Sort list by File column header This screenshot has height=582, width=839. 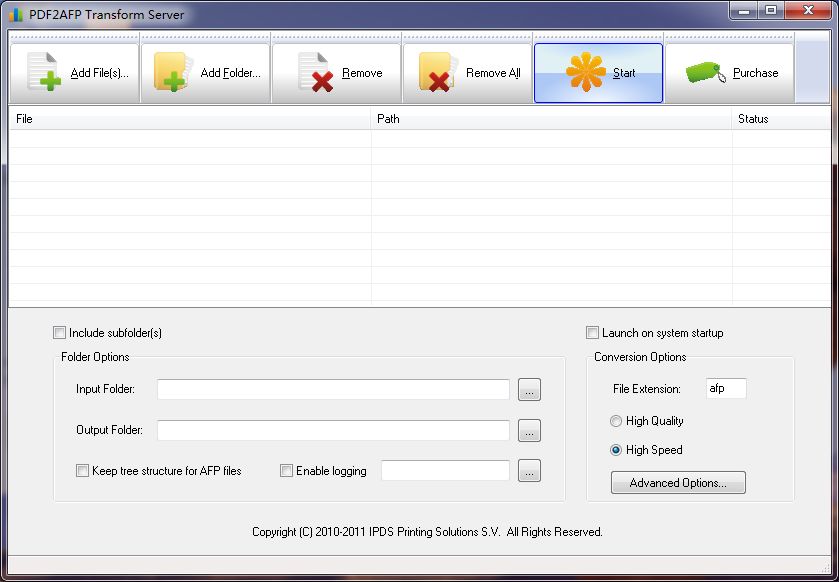tap(190, 119)
